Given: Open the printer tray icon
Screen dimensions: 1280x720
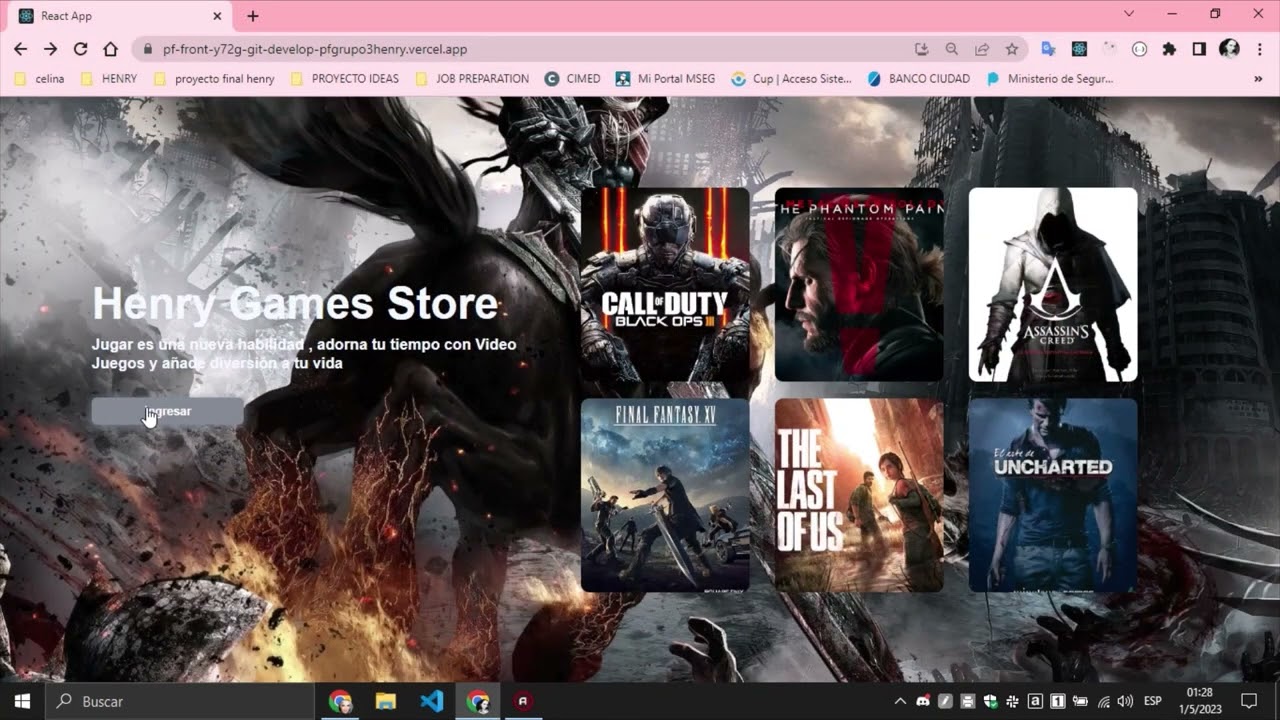Looking at the screenshot, I should point(968,701).
